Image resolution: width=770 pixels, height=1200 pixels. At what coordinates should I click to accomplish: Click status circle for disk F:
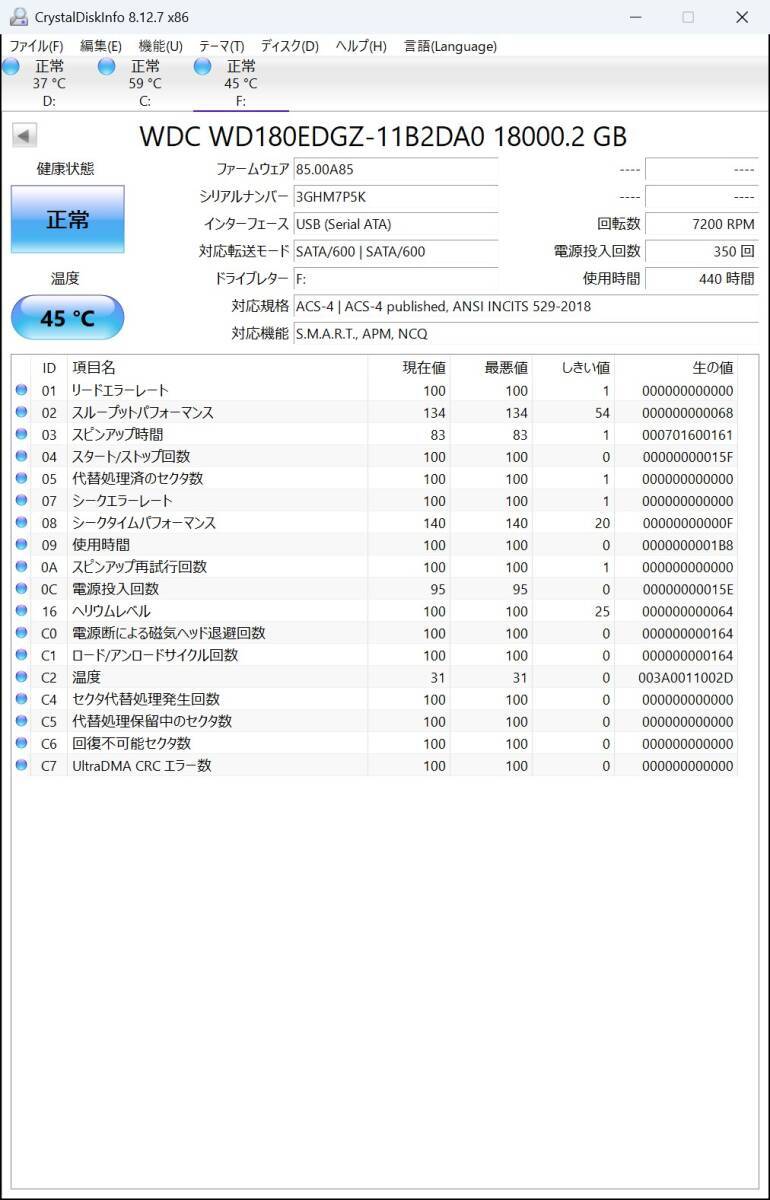pyautogui.click(x=203, y=66)
